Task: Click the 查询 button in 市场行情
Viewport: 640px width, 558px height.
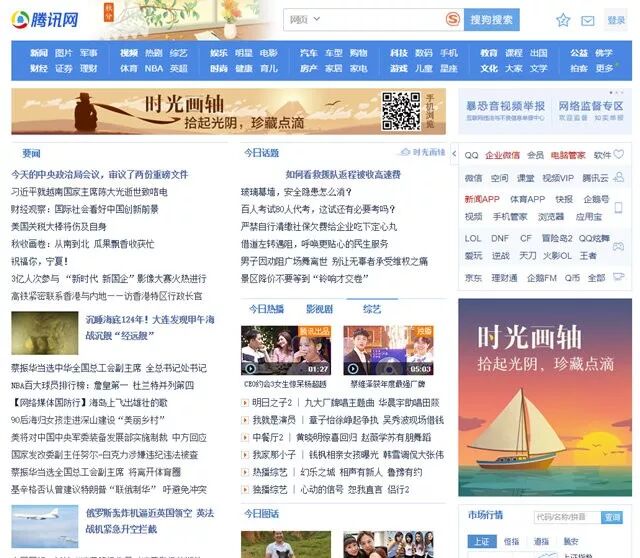Action: tap(612, 517)
